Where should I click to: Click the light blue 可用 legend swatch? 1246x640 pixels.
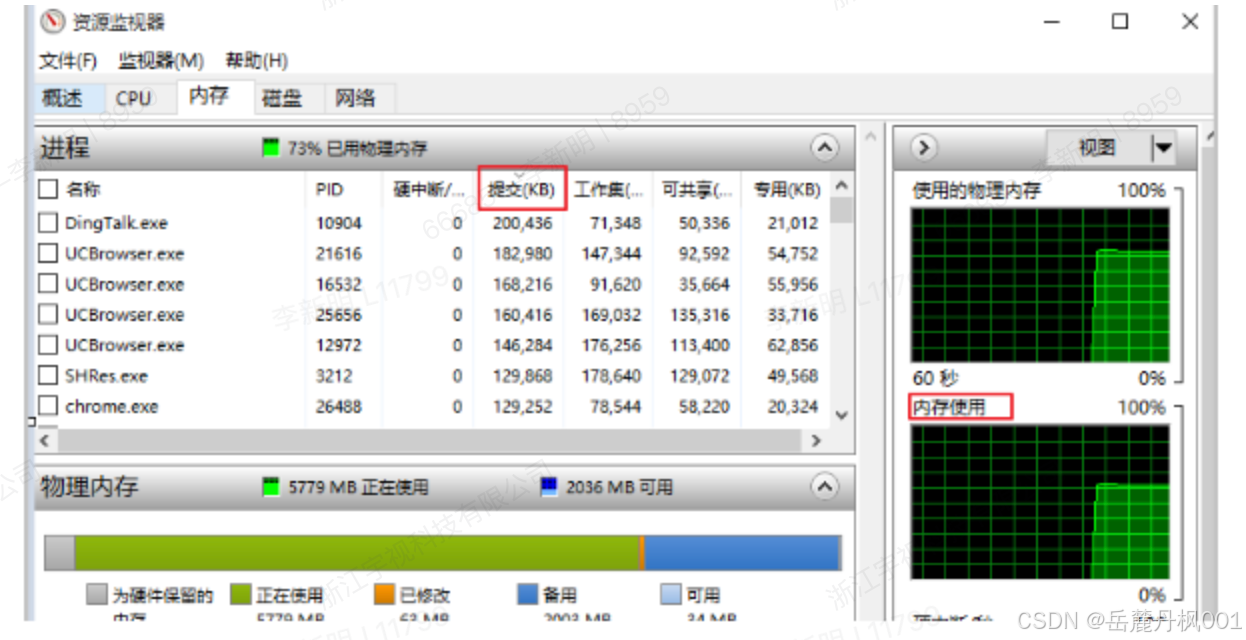(x=671, y=595)
